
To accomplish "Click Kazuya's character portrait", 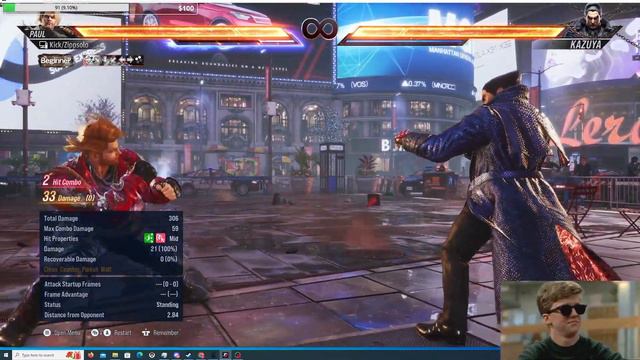I will [592, 20].
